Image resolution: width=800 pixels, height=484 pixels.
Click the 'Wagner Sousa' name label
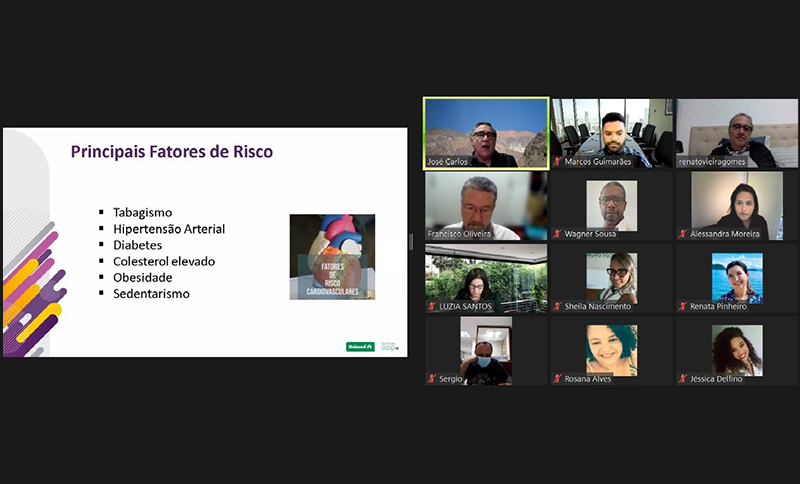tap(590, 234)
